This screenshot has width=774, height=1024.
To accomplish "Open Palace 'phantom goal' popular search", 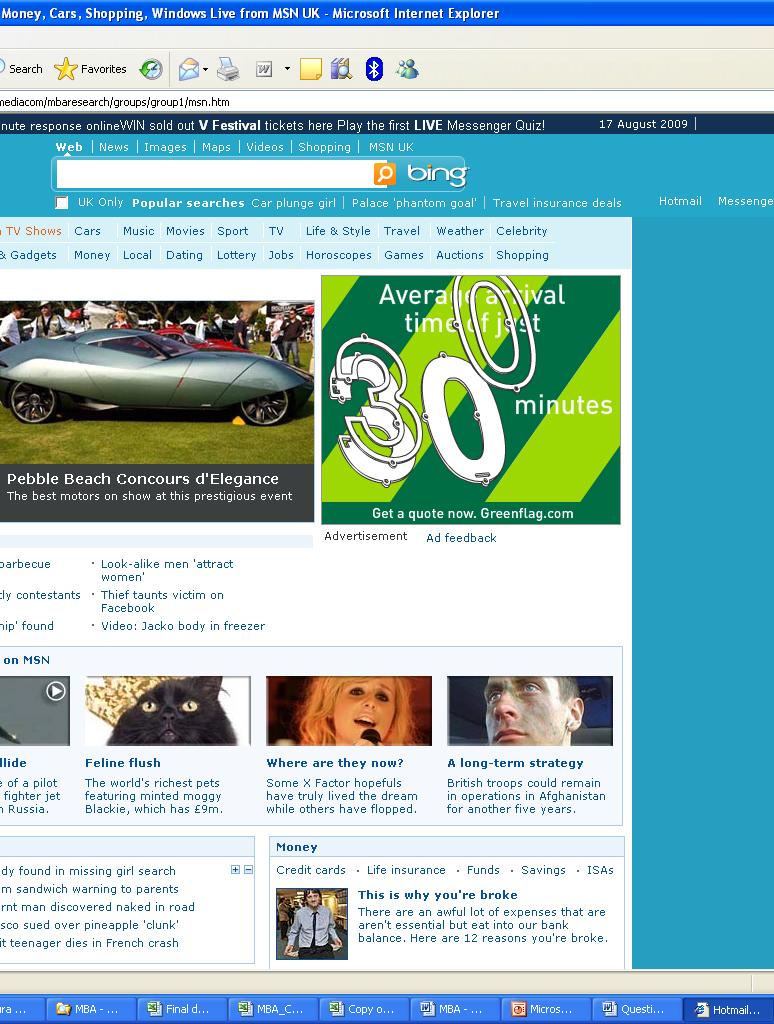I will 414,203.
